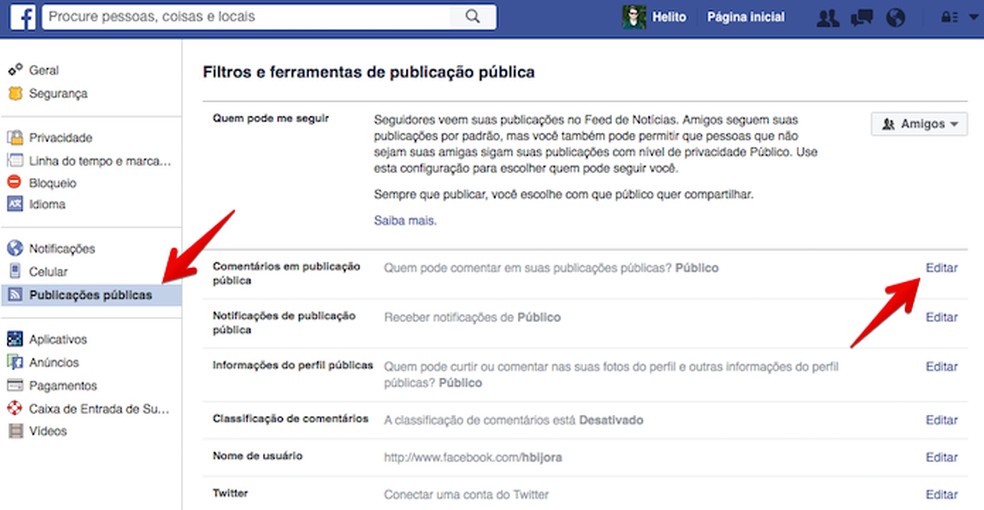
Task: Click the Filtros e ferramentas heading
Action: coord(368,72)
